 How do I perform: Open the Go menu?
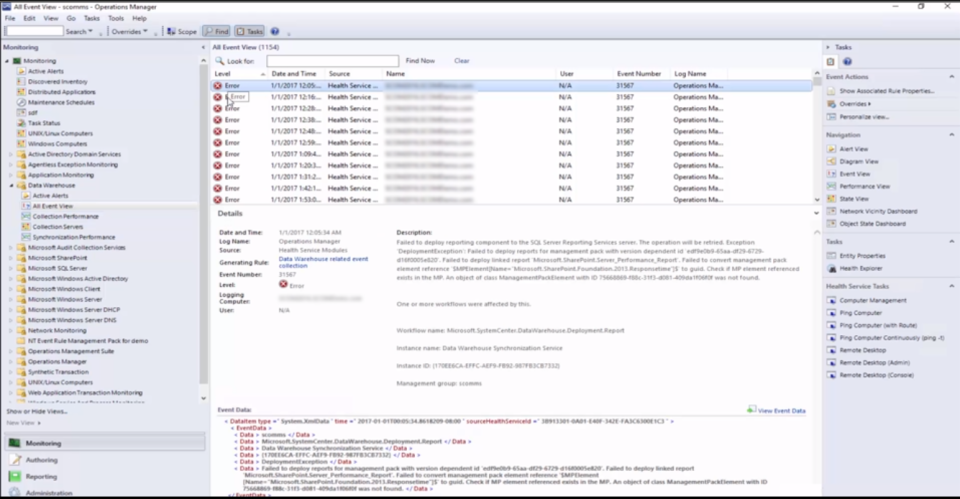(x=71, y=18)
